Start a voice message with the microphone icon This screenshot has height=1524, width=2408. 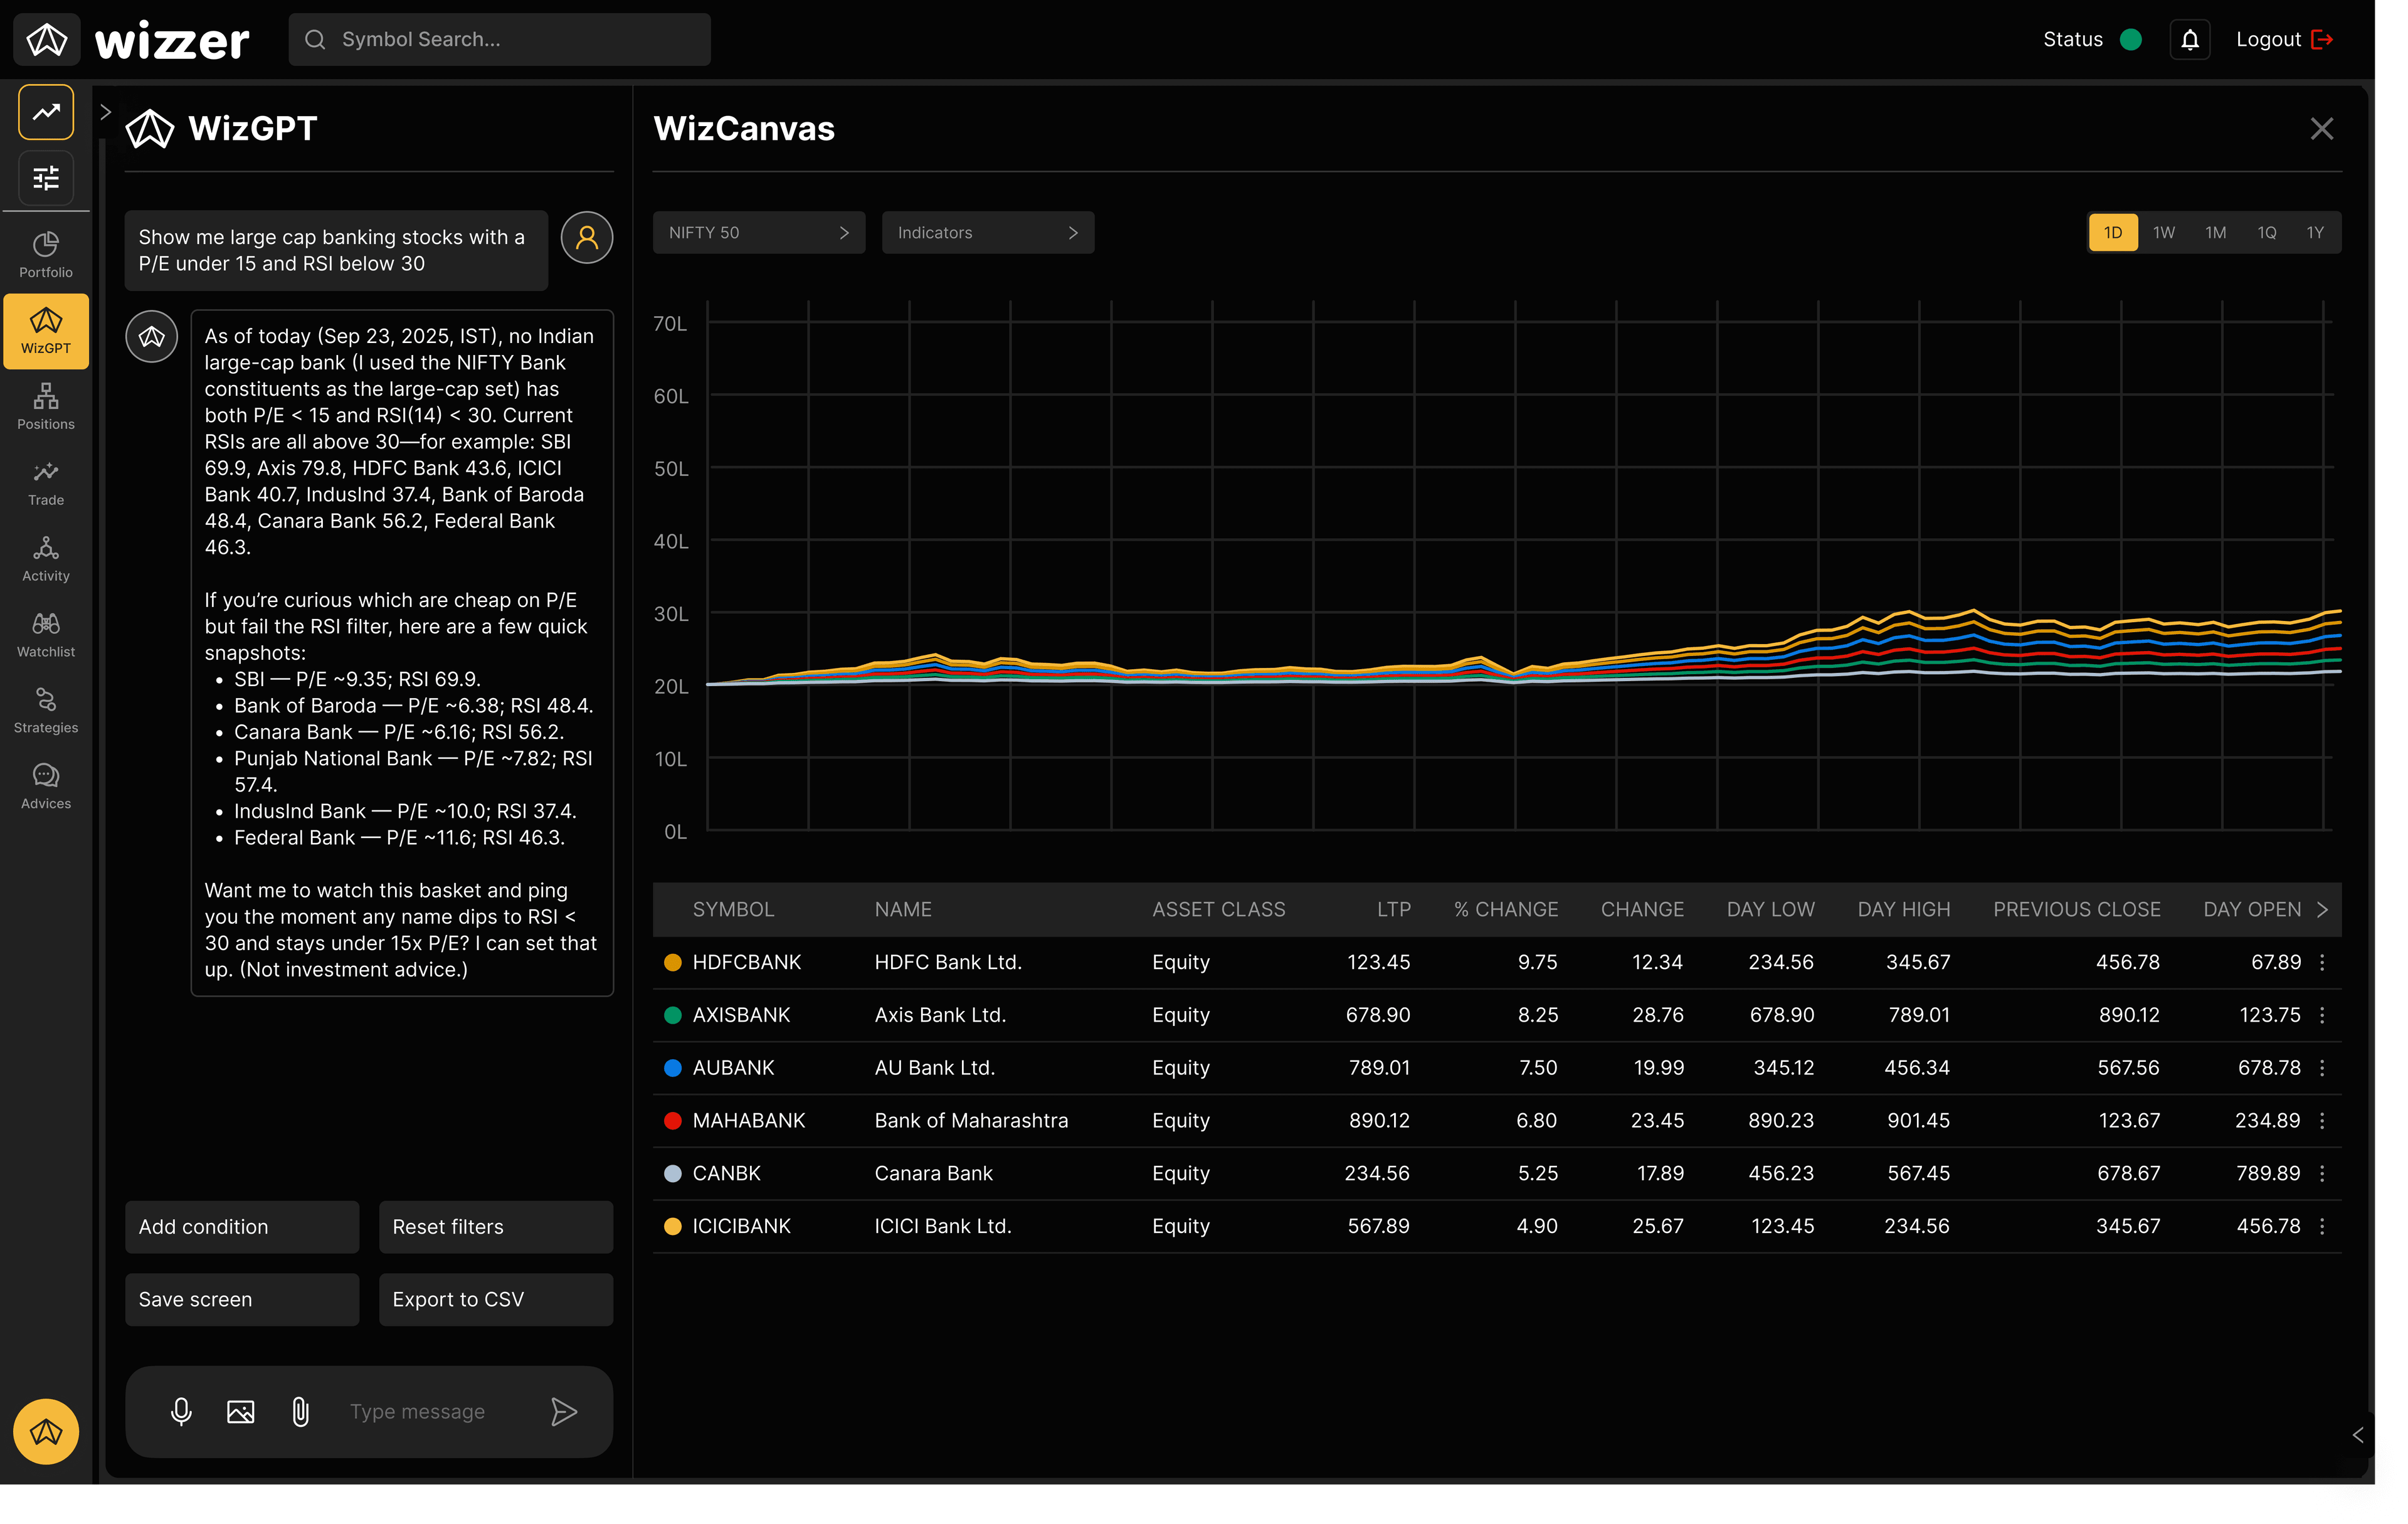[181, 1411]
